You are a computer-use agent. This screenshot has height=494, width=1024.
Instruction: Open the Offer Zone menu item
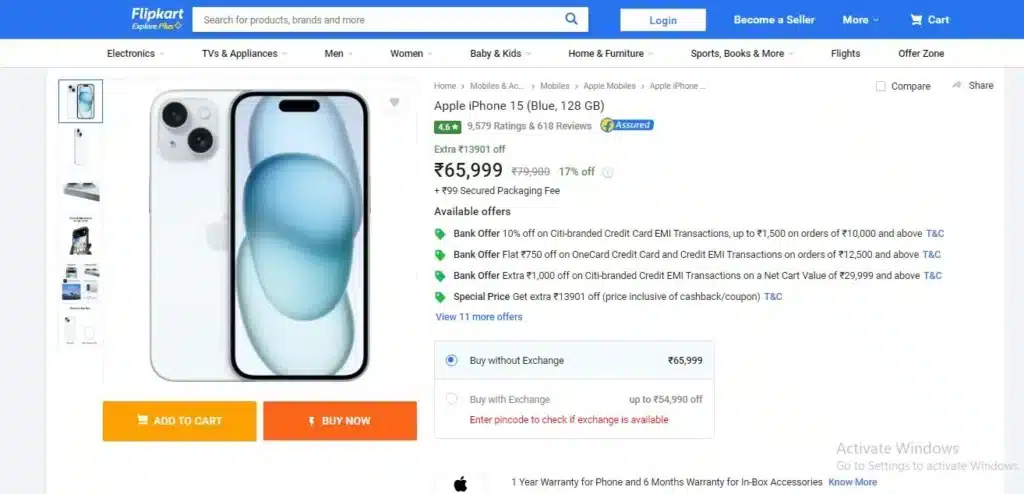point(921,54)
